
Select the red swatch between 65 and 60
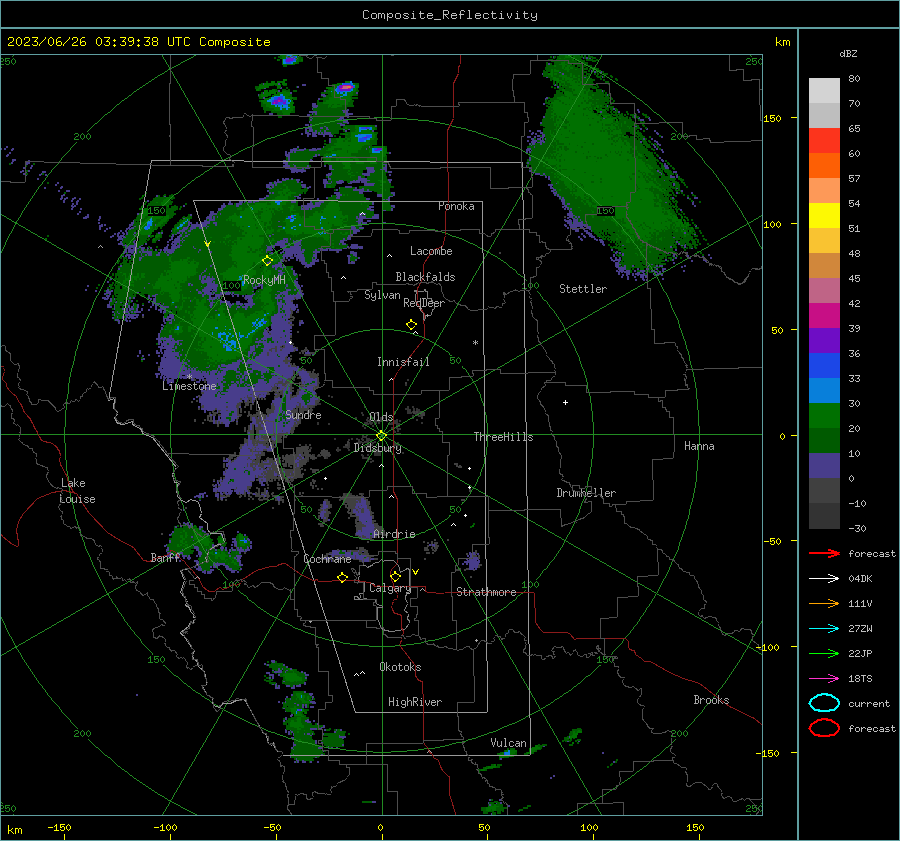pos(824,140)
